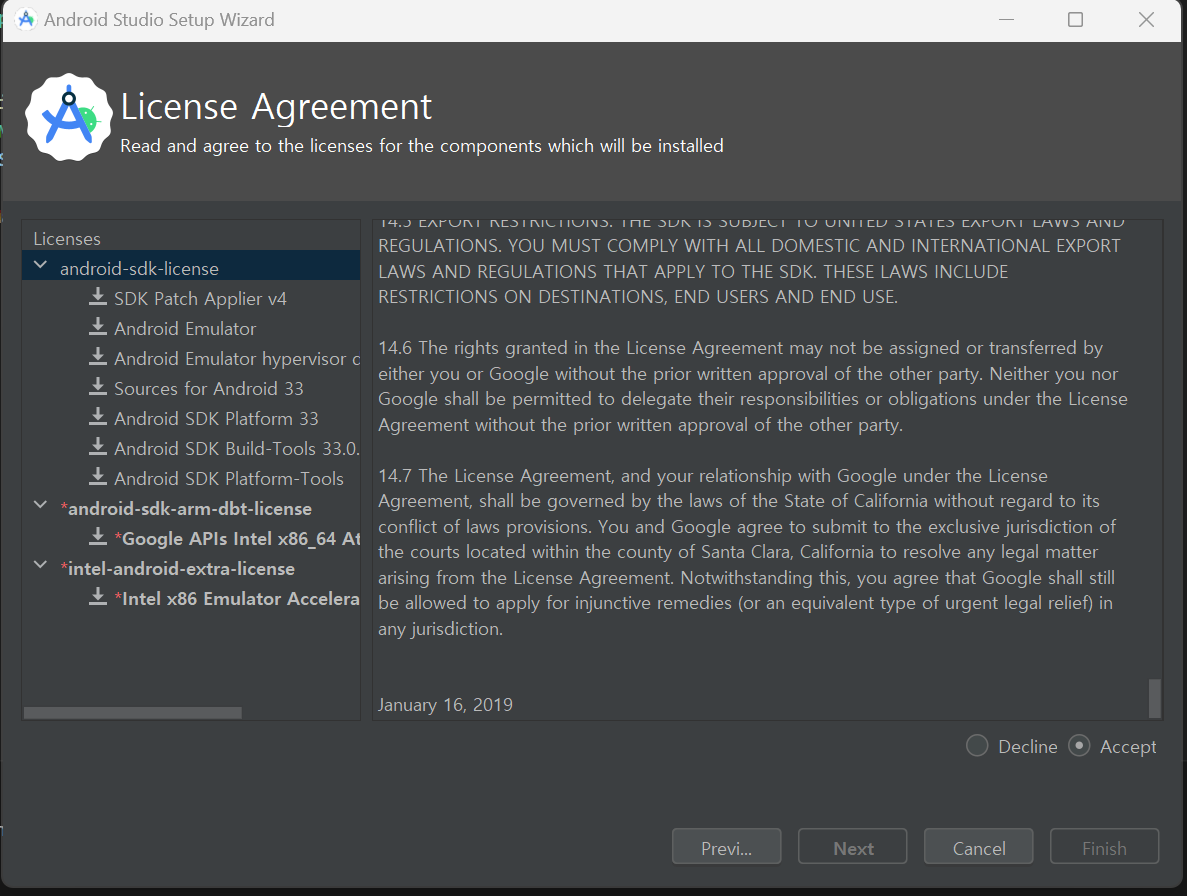Go back with the Previous button

727,846
